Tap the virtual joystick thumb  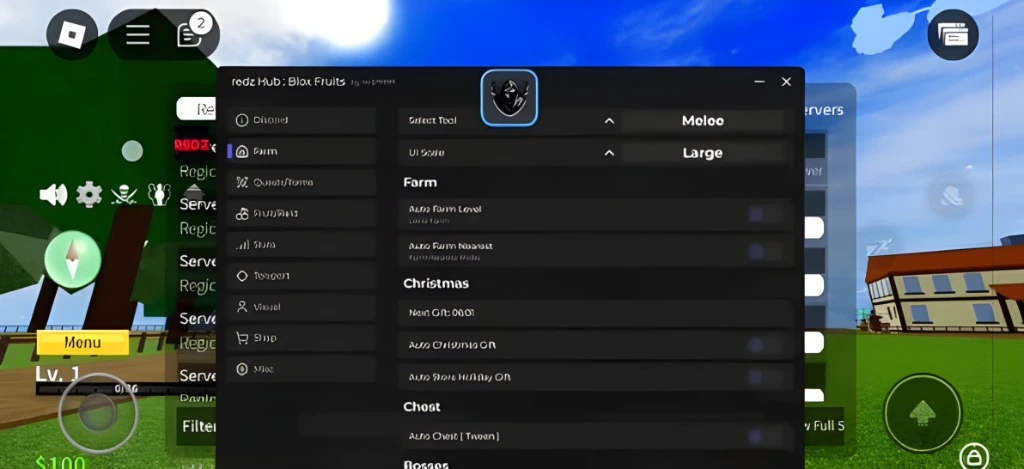(98, 413)
